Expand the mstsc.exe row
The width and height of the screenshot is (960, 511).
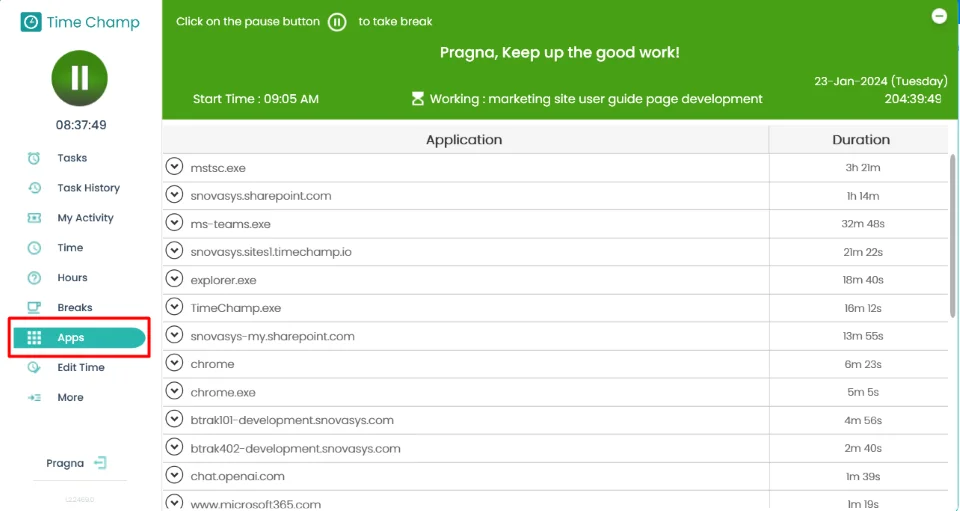pos(174,166)
